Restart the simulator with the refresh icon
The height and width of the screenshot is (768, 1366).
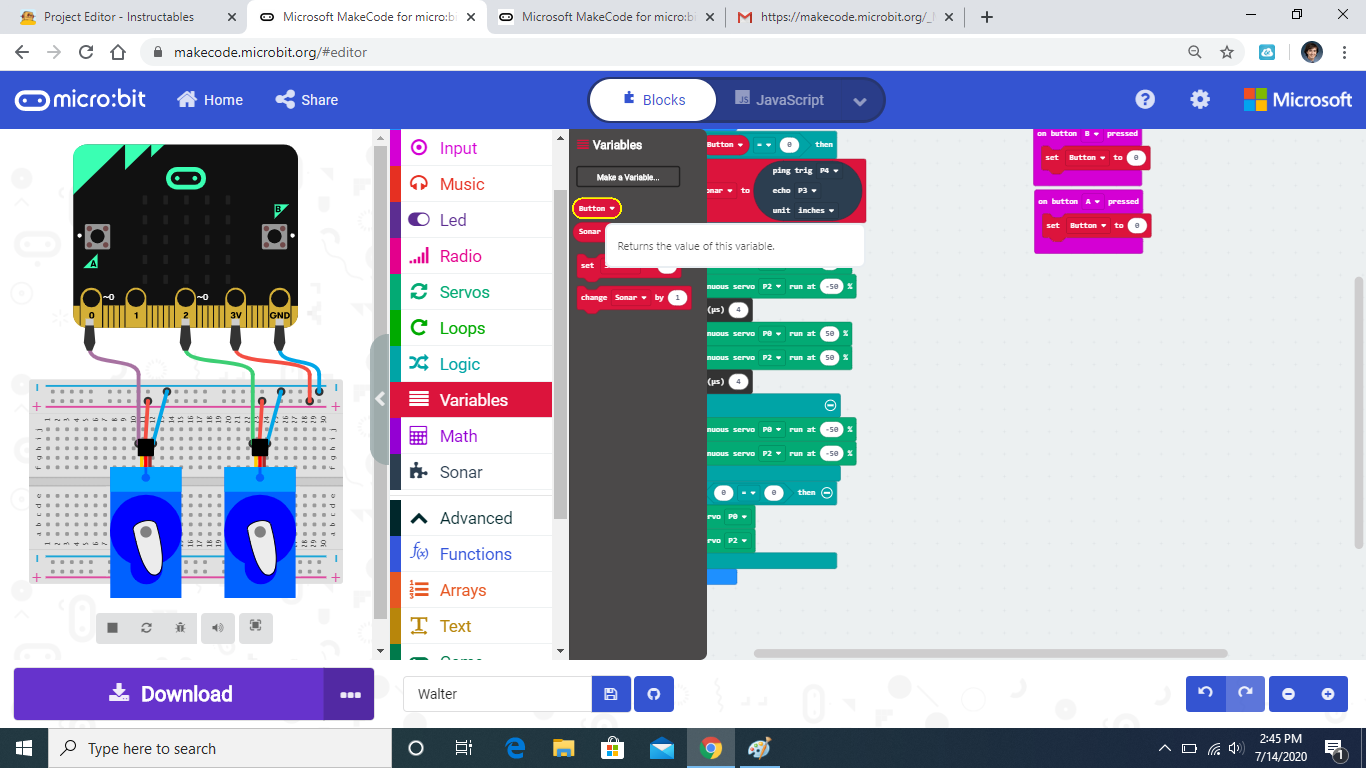point(146,627)
